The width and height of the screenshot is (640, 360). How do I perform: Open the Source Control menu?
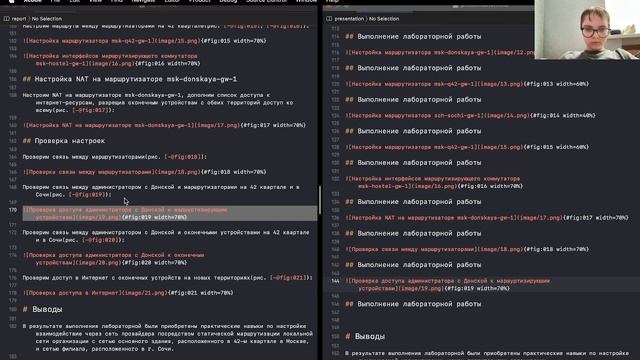266,1
